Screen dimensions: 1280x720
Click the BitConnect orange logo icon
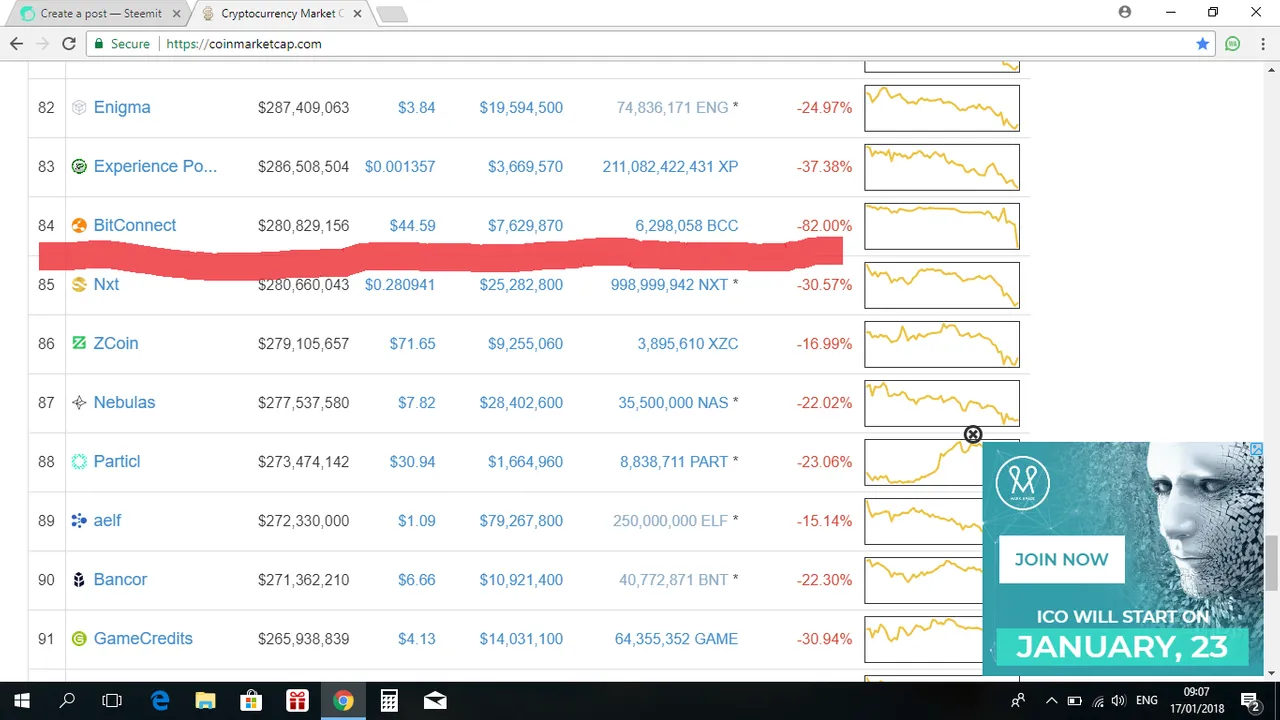point(79,225)
